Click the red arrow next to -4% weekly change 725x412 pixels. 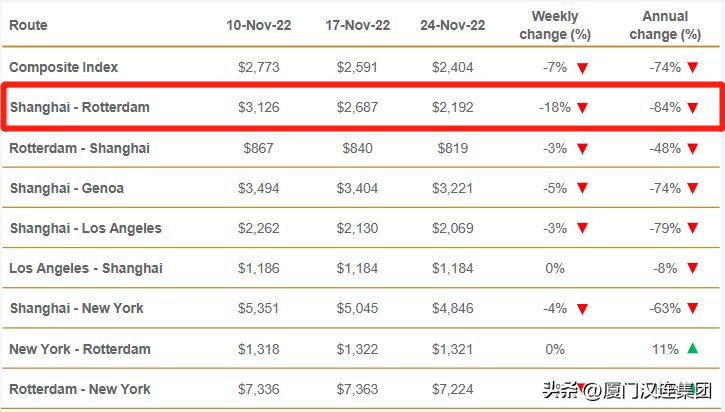click(582, 308)
